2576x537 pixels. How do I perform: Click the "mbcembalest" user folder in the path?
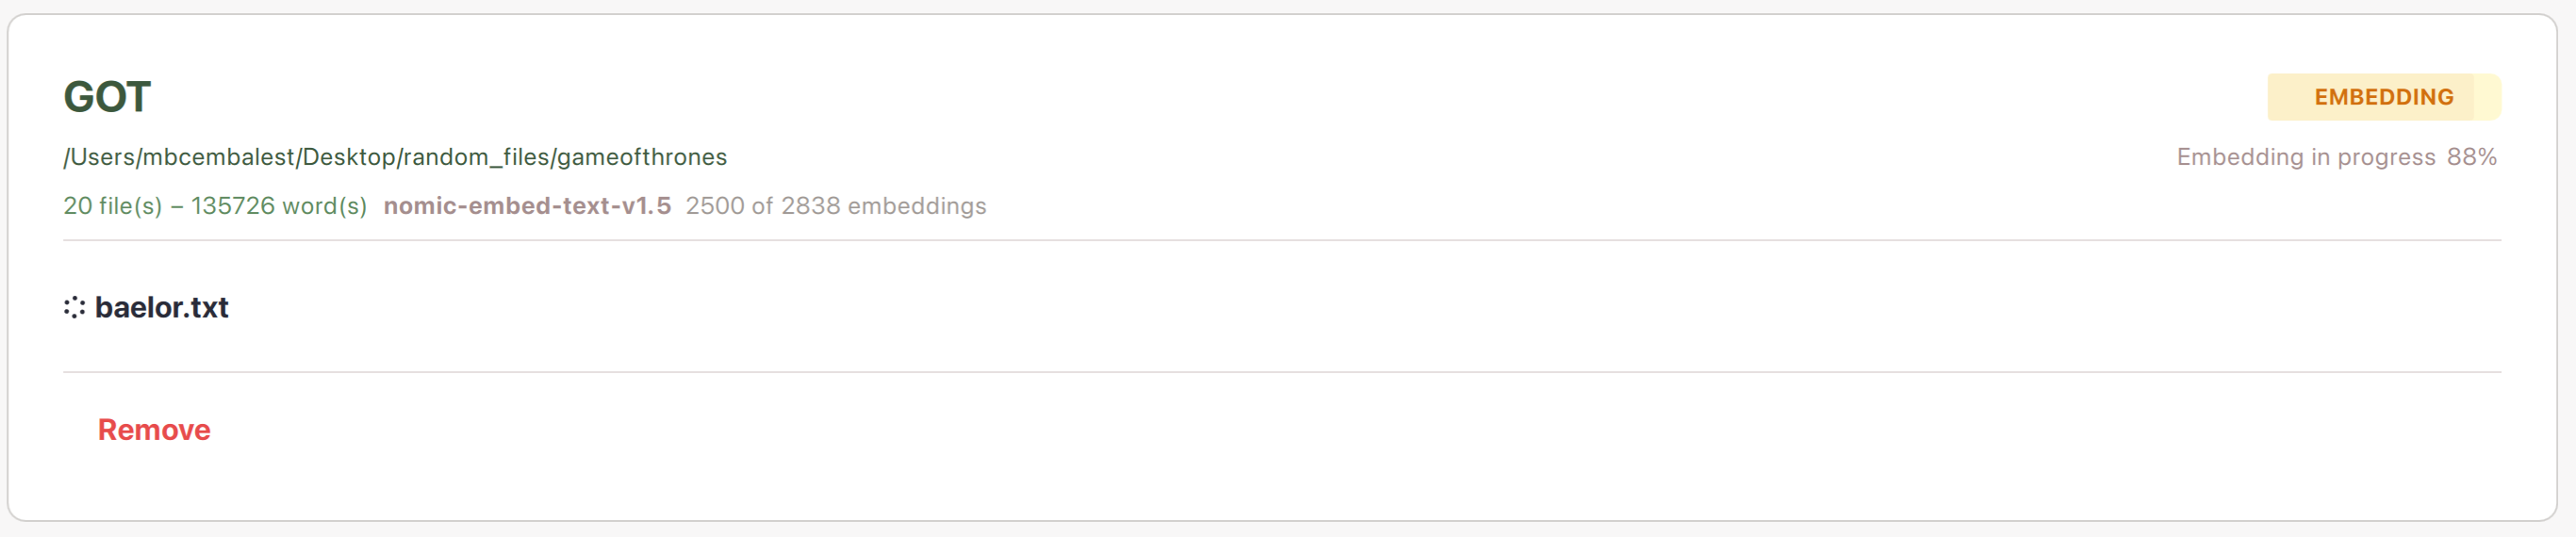coord(219,157)
